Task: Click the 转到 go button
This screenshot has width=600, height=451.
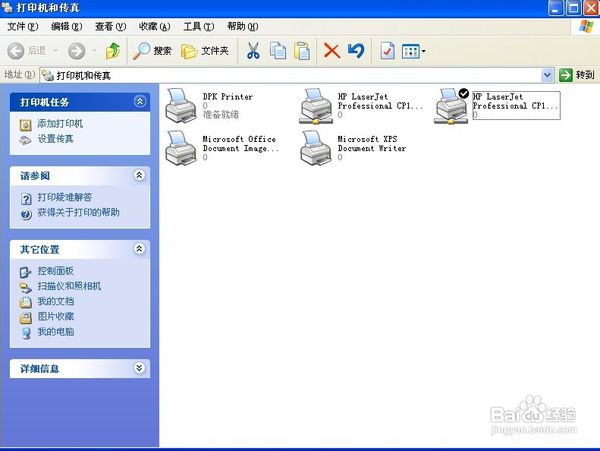Action: [x=577, y=75]
